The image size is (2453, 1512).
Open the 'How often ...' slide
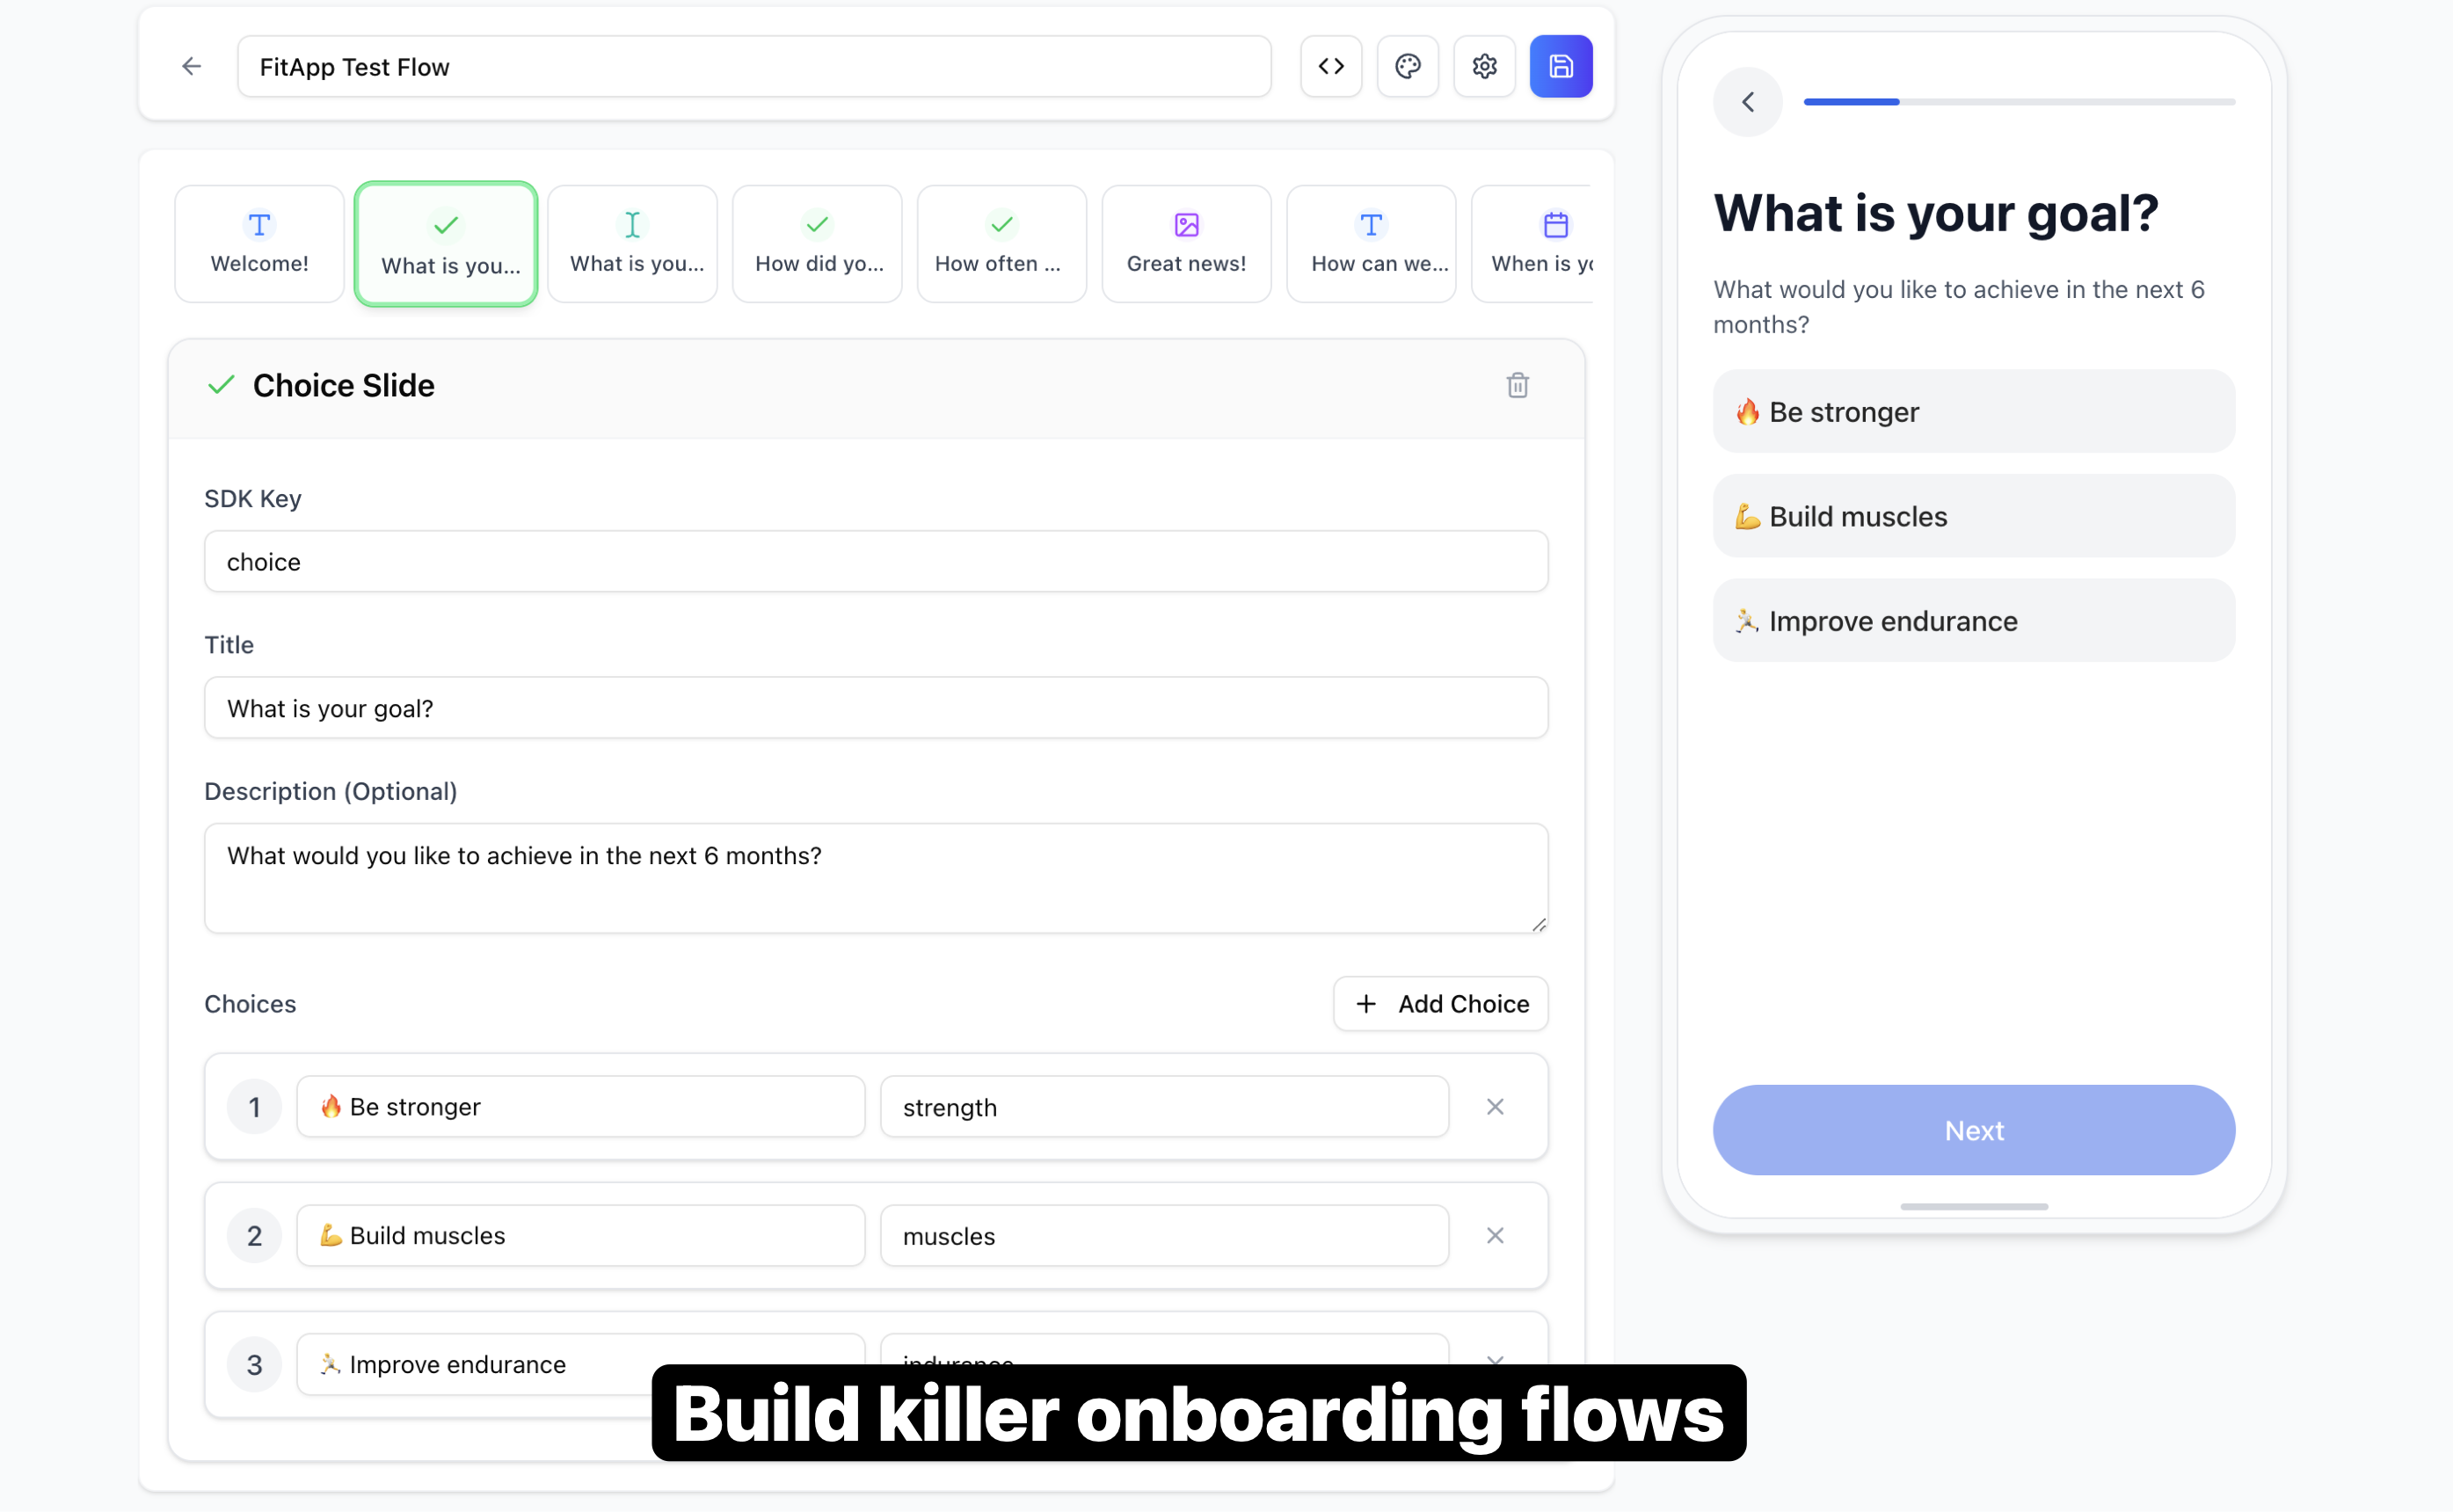(1001, 244)
